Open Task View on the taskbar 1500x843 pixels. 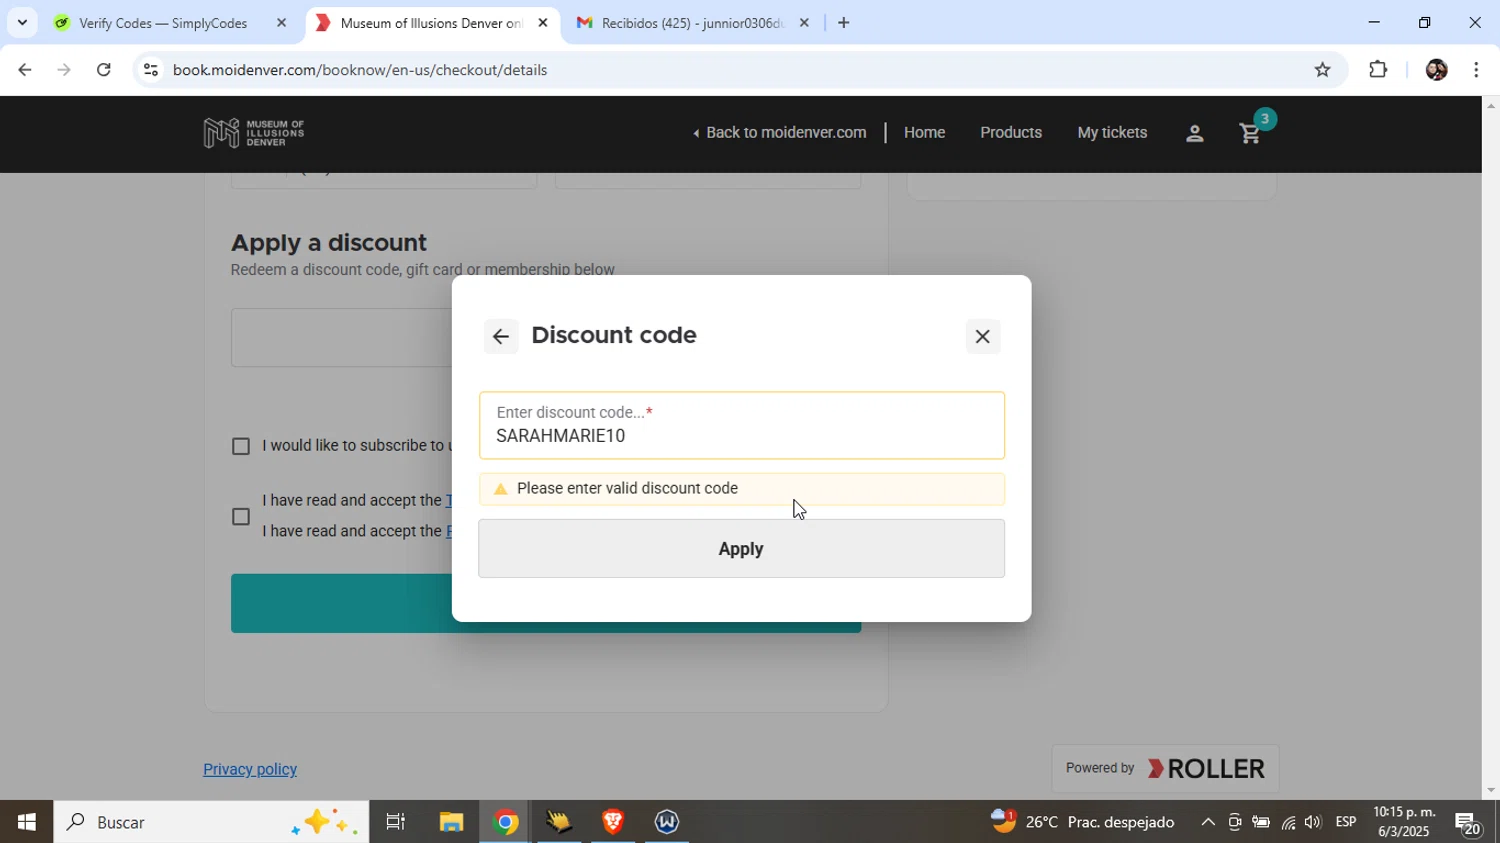pyautogui.click(x=396, y=822)
